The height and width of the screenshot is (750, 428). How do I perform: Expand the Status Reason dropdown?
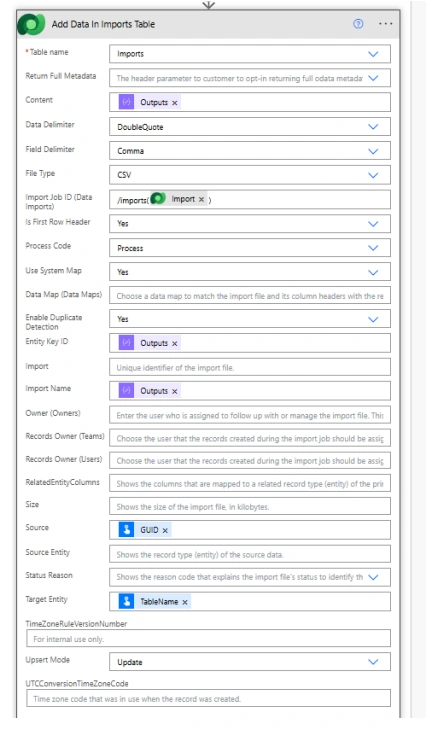[373, 577]
